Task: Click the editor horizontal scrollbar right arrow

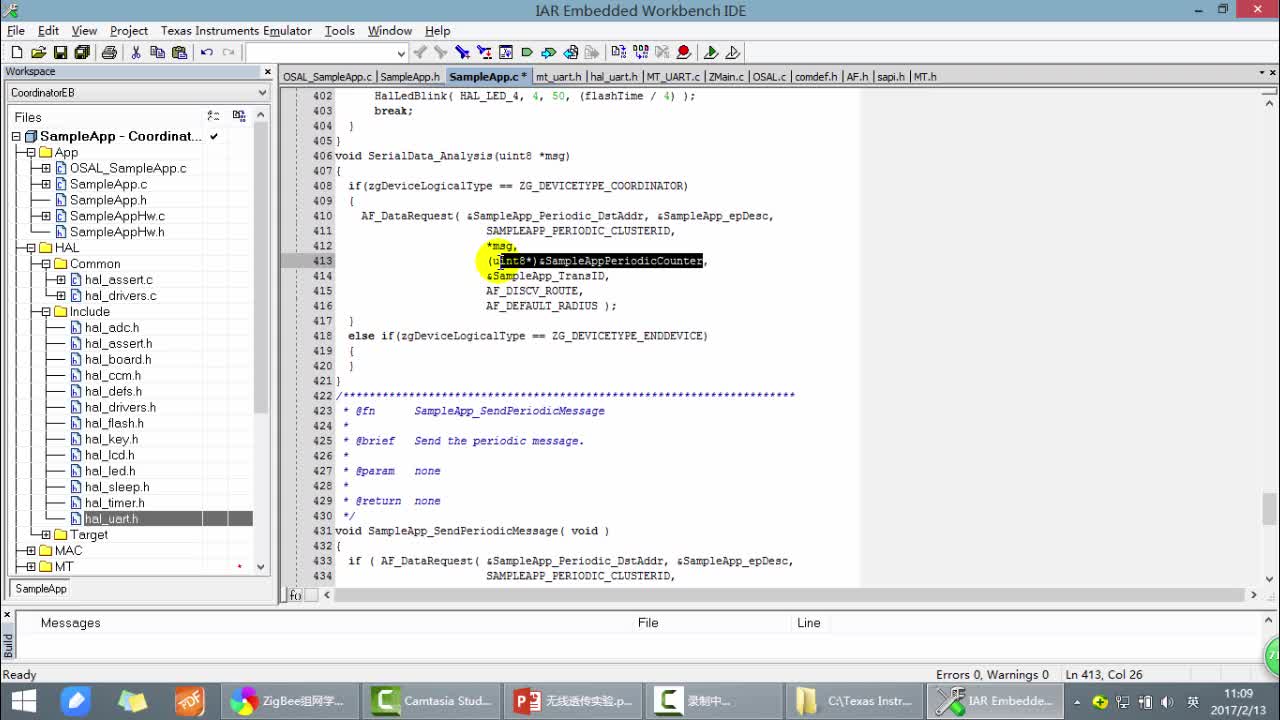Action: 1254,595
